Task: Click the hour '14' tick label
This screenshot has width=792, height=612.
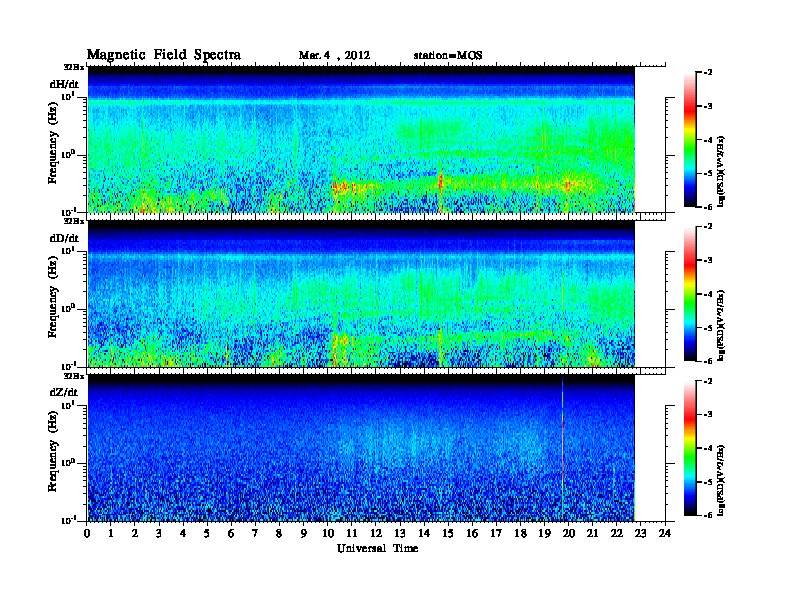Action: point(424,534)
